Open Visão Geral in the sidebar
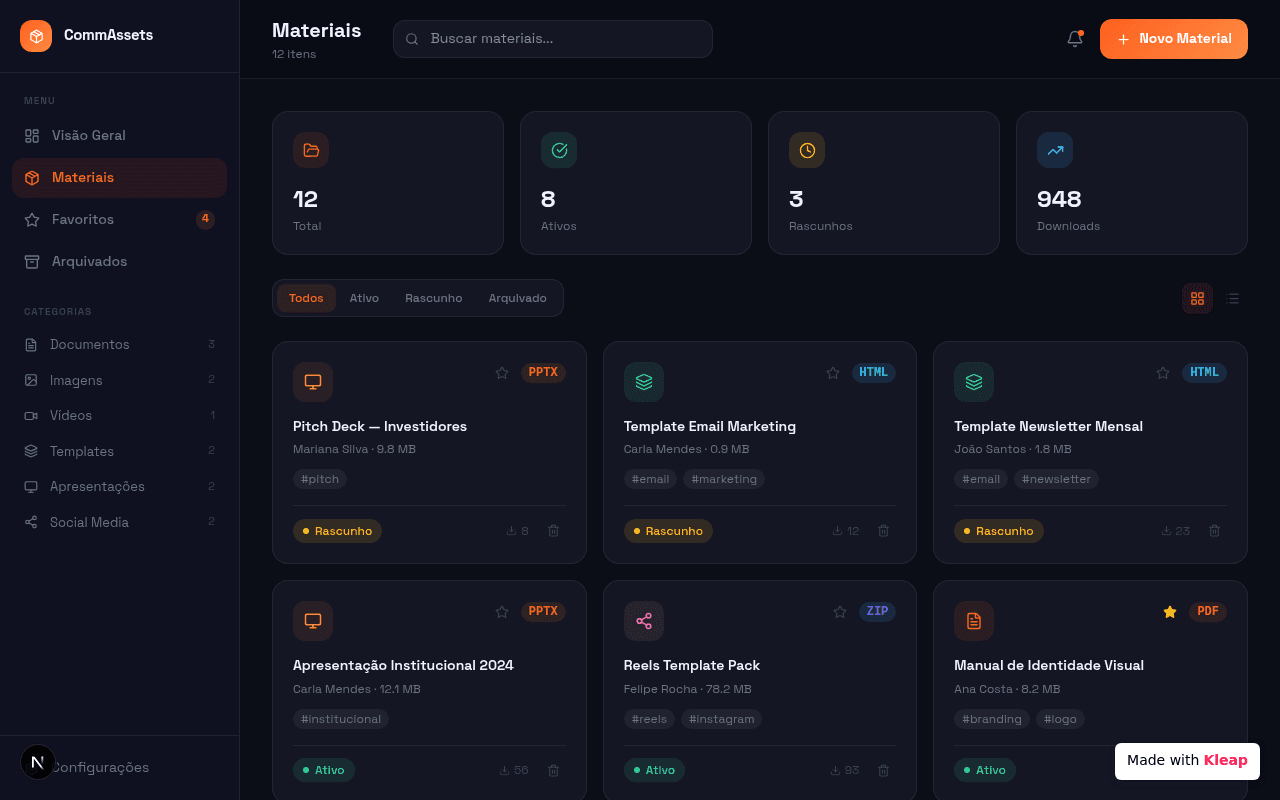Screen dimensions: 1280x800 pyautogui.click(x=120, y=135)
